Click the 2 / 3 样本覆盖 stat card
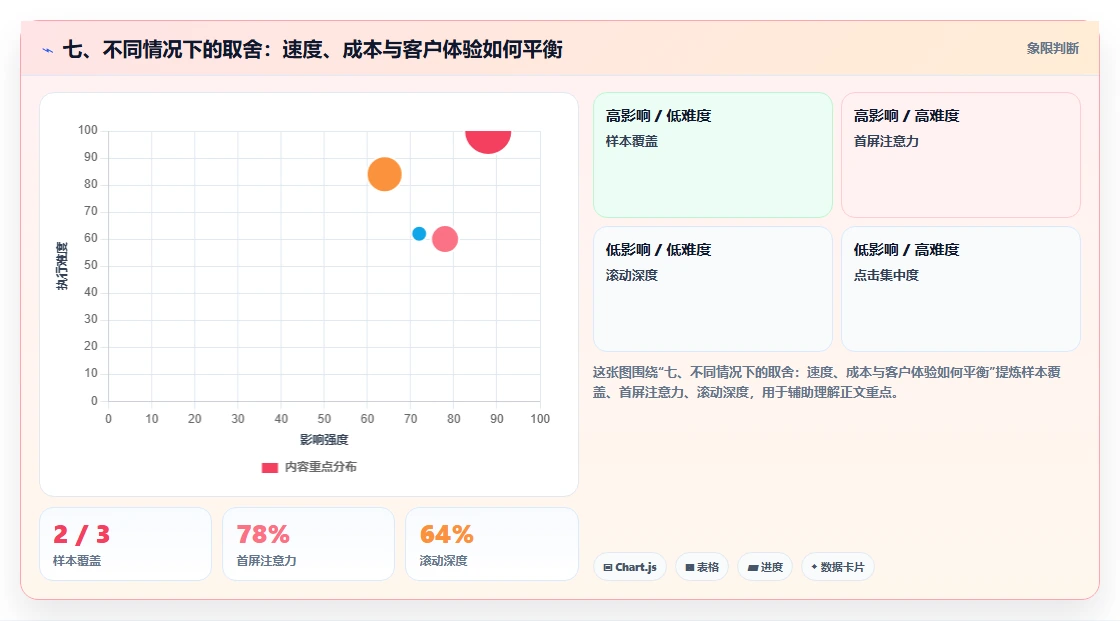Viewport: 1120px width, 621px height. point(126,544)
